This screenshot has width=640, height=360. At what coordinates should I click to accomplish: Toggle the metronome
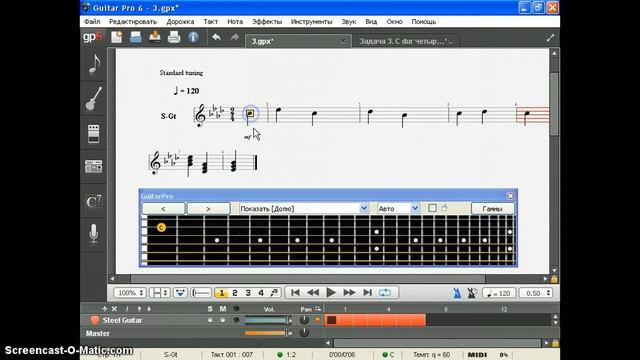coord(457,293)
